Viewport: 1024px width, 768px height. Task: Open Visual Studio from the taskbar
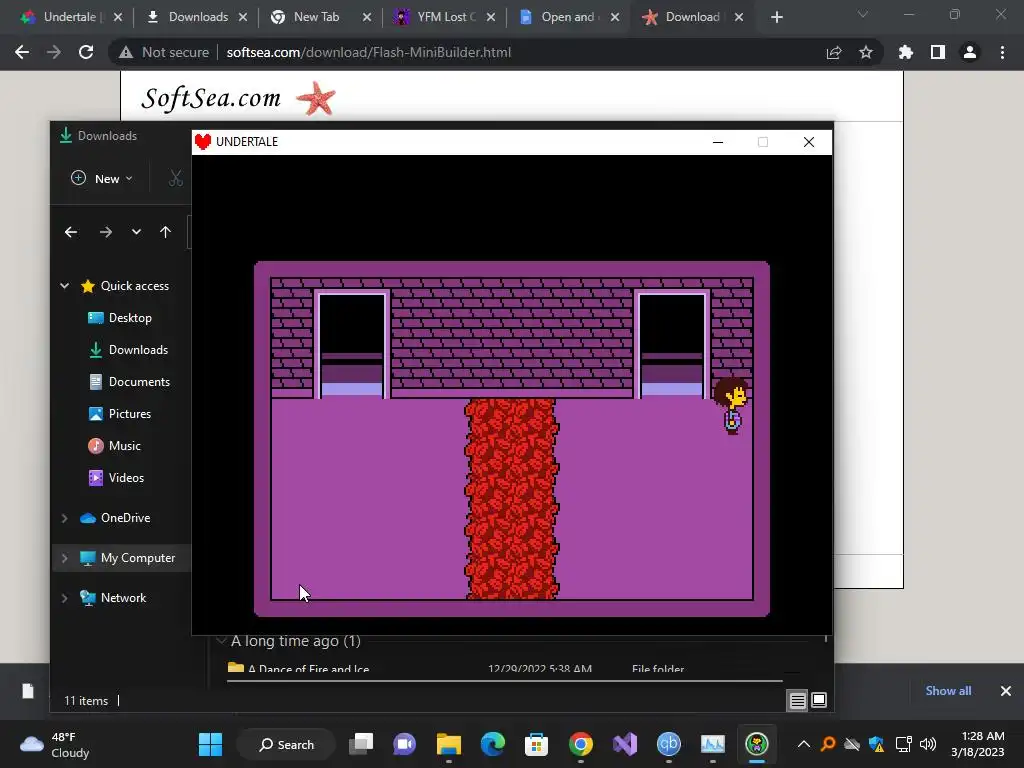(x=624, y=744)
